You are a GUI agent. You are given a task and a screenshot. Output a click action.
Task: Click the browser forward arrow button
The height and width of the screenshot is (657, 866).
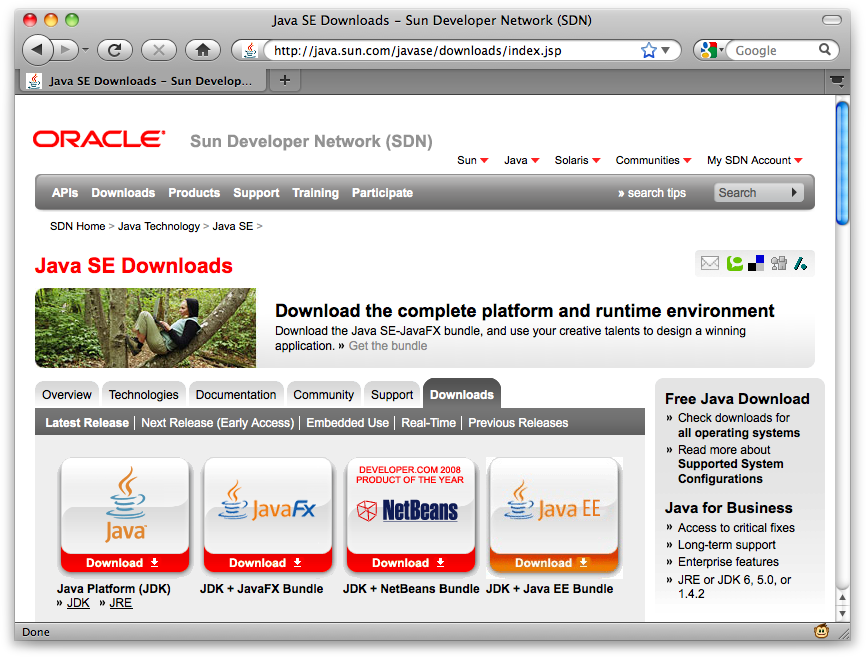tap(66, 50)
